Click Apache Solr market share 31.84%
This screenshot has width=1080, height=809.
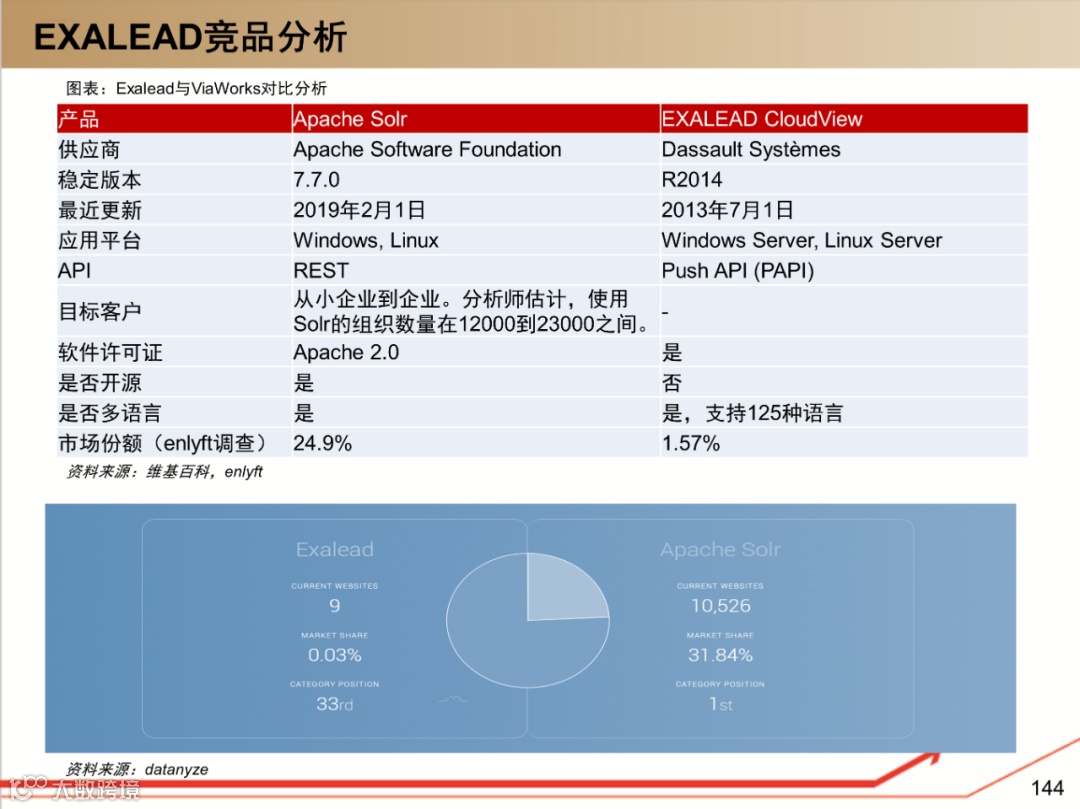point(720,655)
